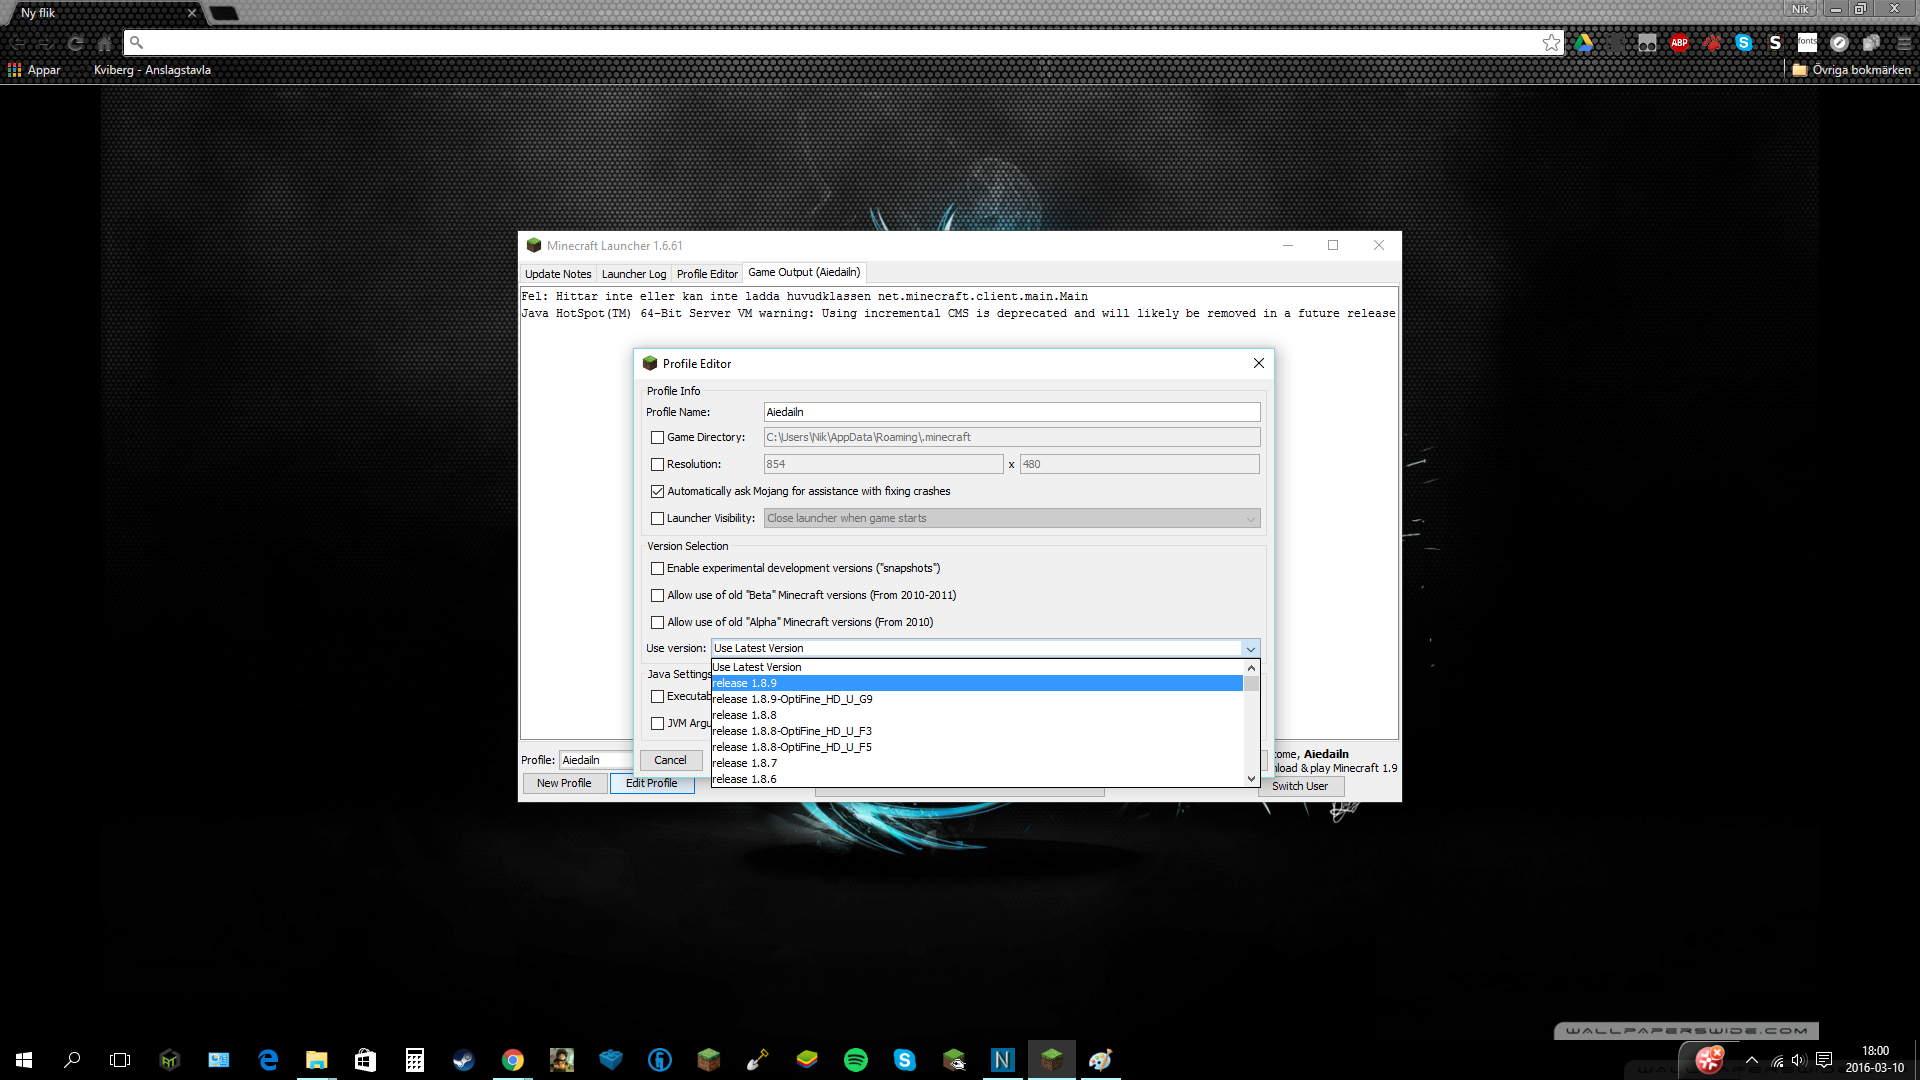Select release 1.8.9-OptiFine_HD_U_G9 from version list
The height and width of the screenshot is (1080, 1920).
point(792,699)
